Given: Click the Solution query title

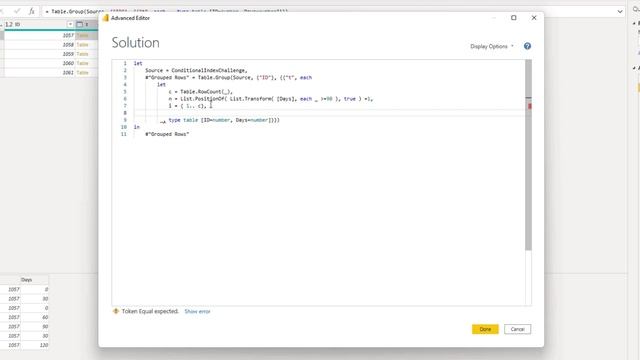Looking at the screenshot, I should coord(136,42).
